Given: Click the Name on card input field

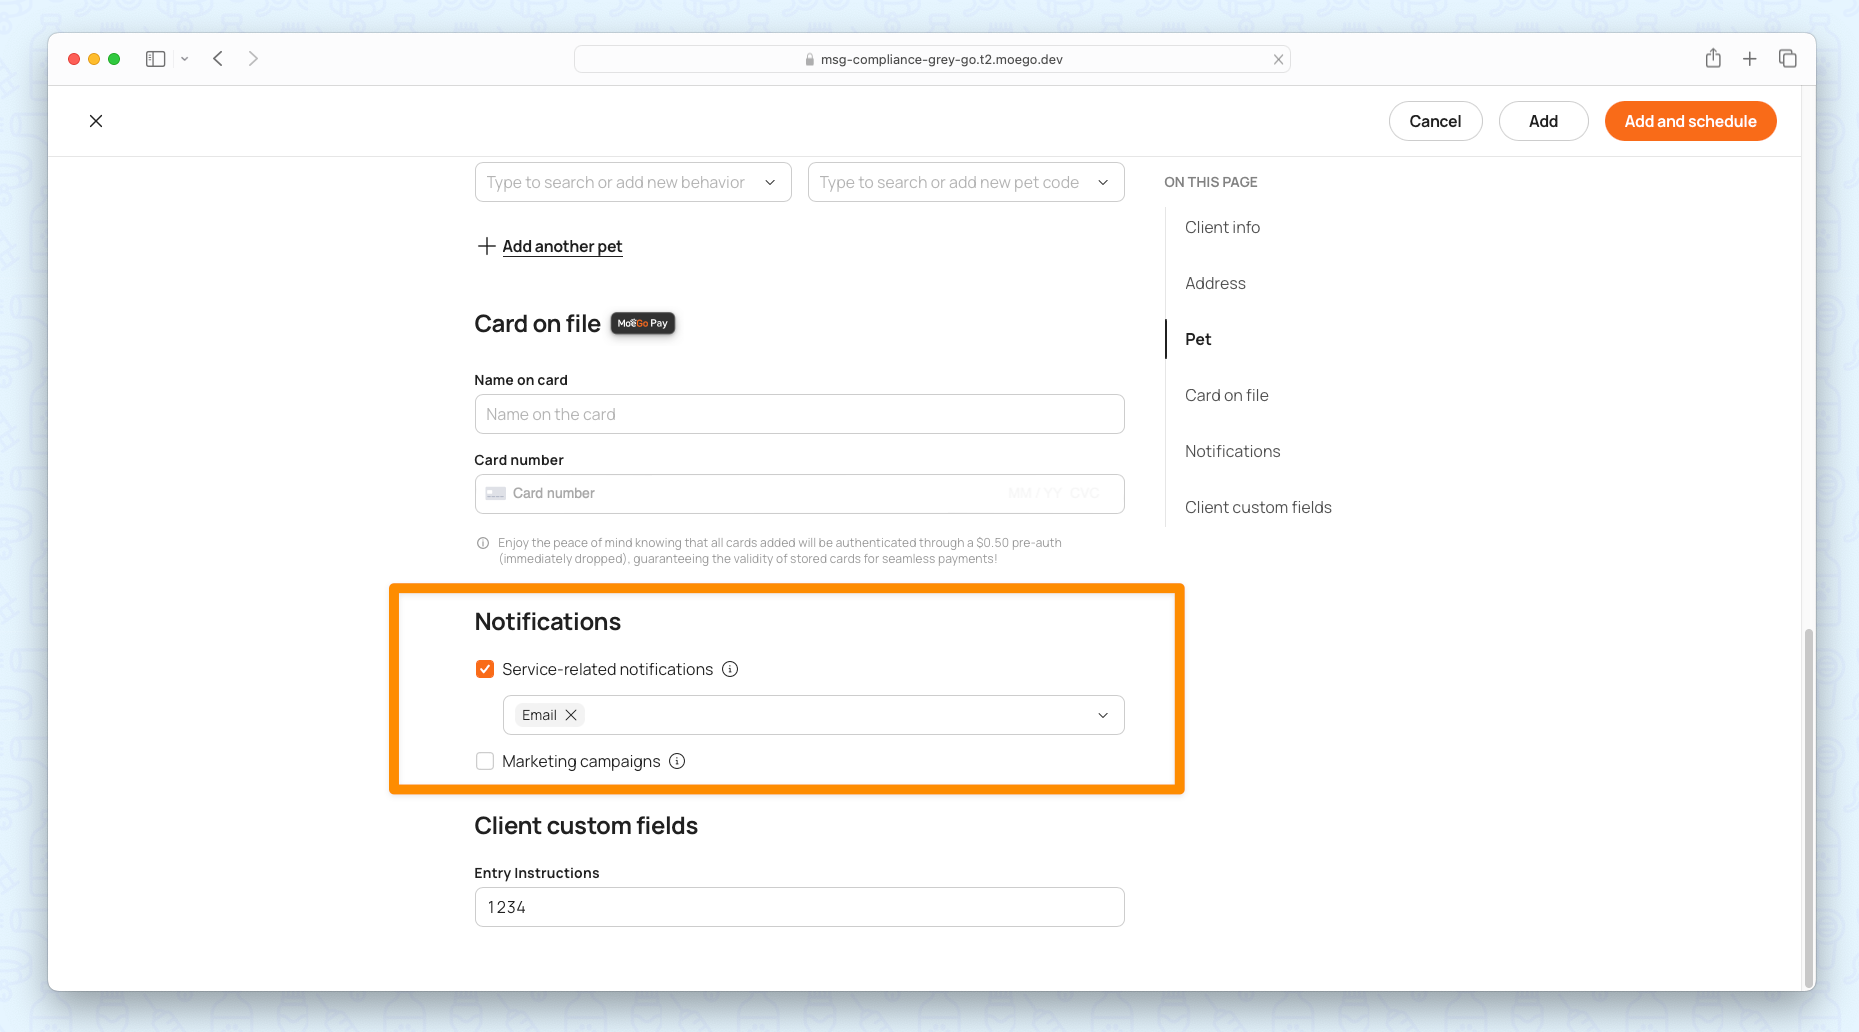Looking at the screenshot, I should [x=799, y=414].
